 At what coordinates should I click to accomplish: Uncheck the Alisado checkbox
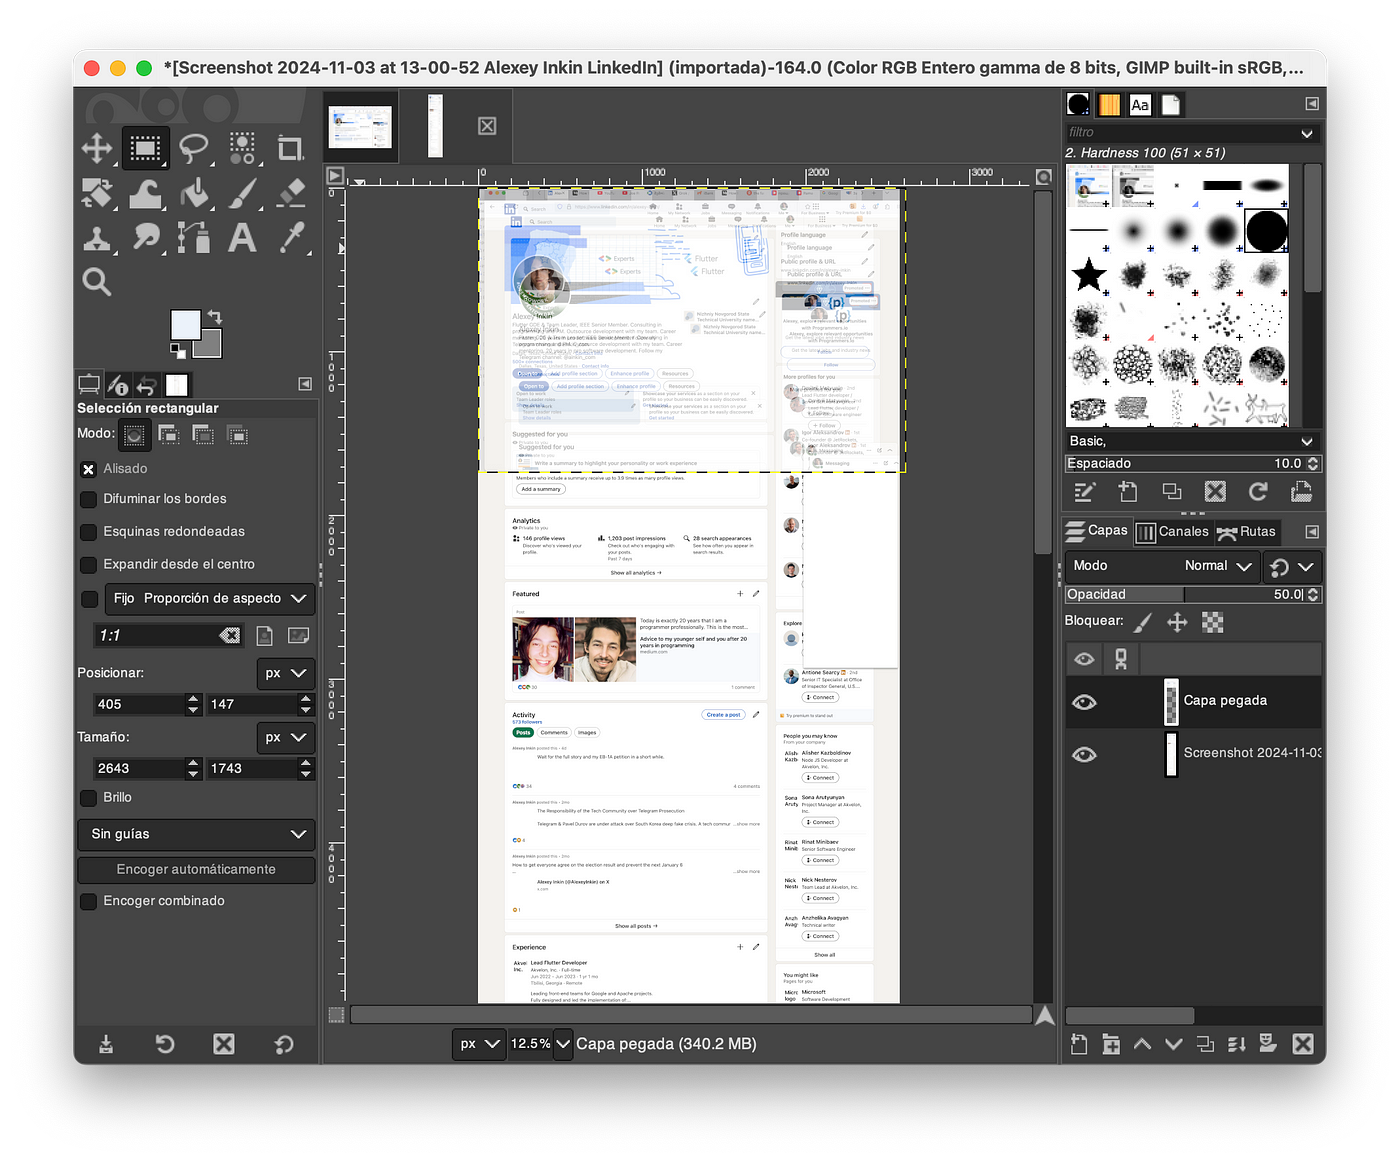(88, 469)
